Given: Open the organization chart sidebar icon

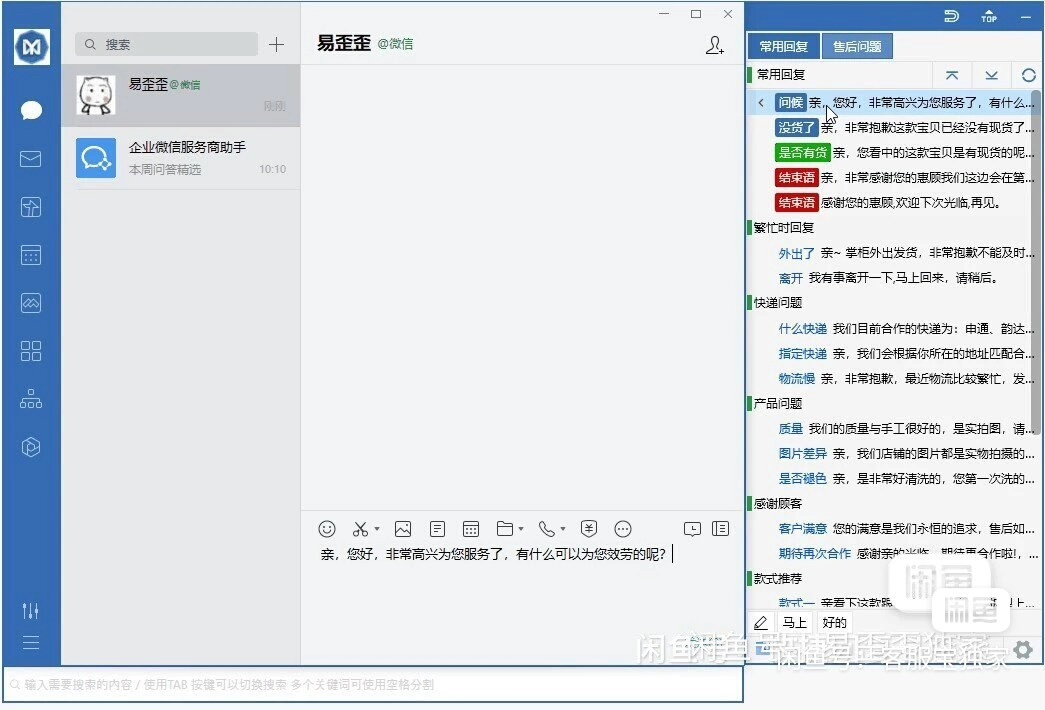Looking at the screenshot, I should (x=31, y=399).
